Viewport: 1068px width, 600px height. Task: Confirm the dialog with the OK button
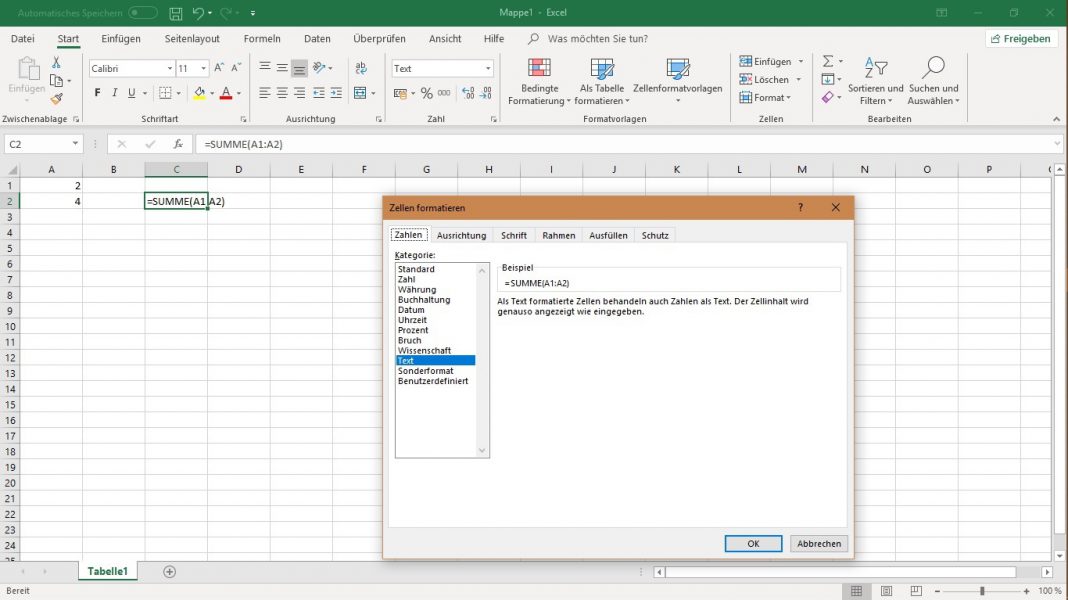coord(753,543)
